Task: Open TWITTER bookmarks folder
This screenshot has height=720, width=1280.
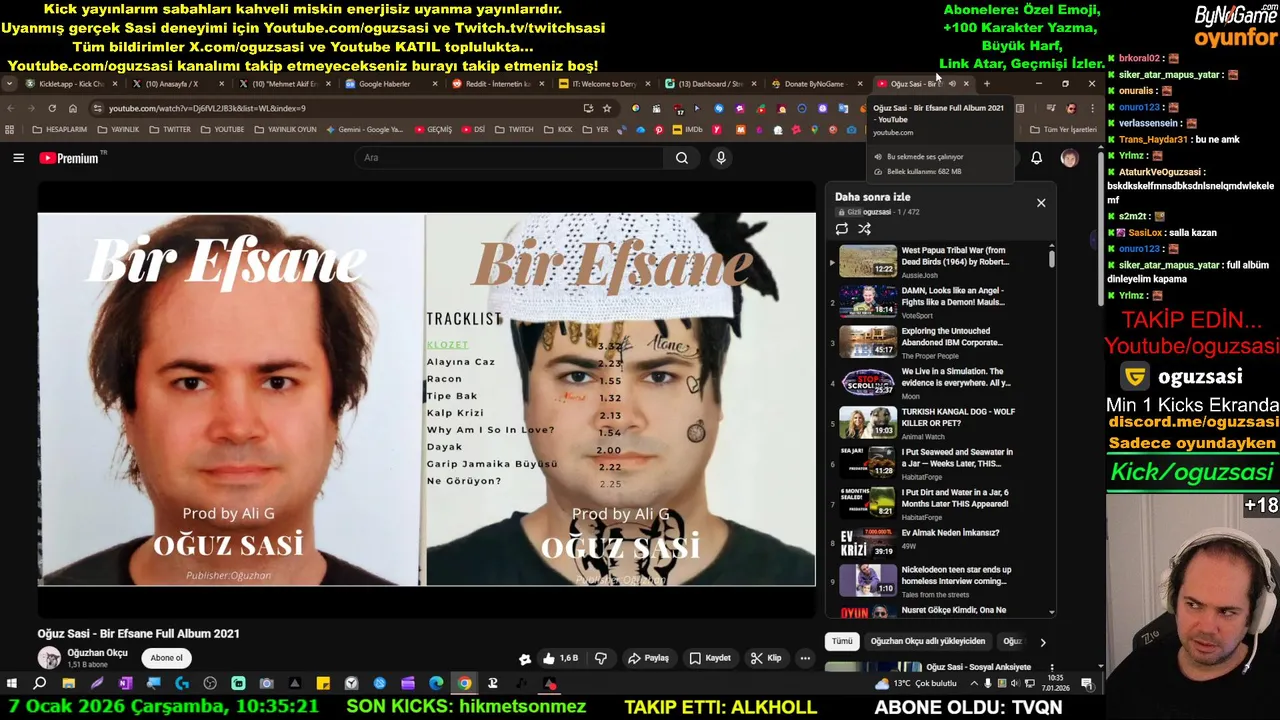Action: (x=169, y=130)
